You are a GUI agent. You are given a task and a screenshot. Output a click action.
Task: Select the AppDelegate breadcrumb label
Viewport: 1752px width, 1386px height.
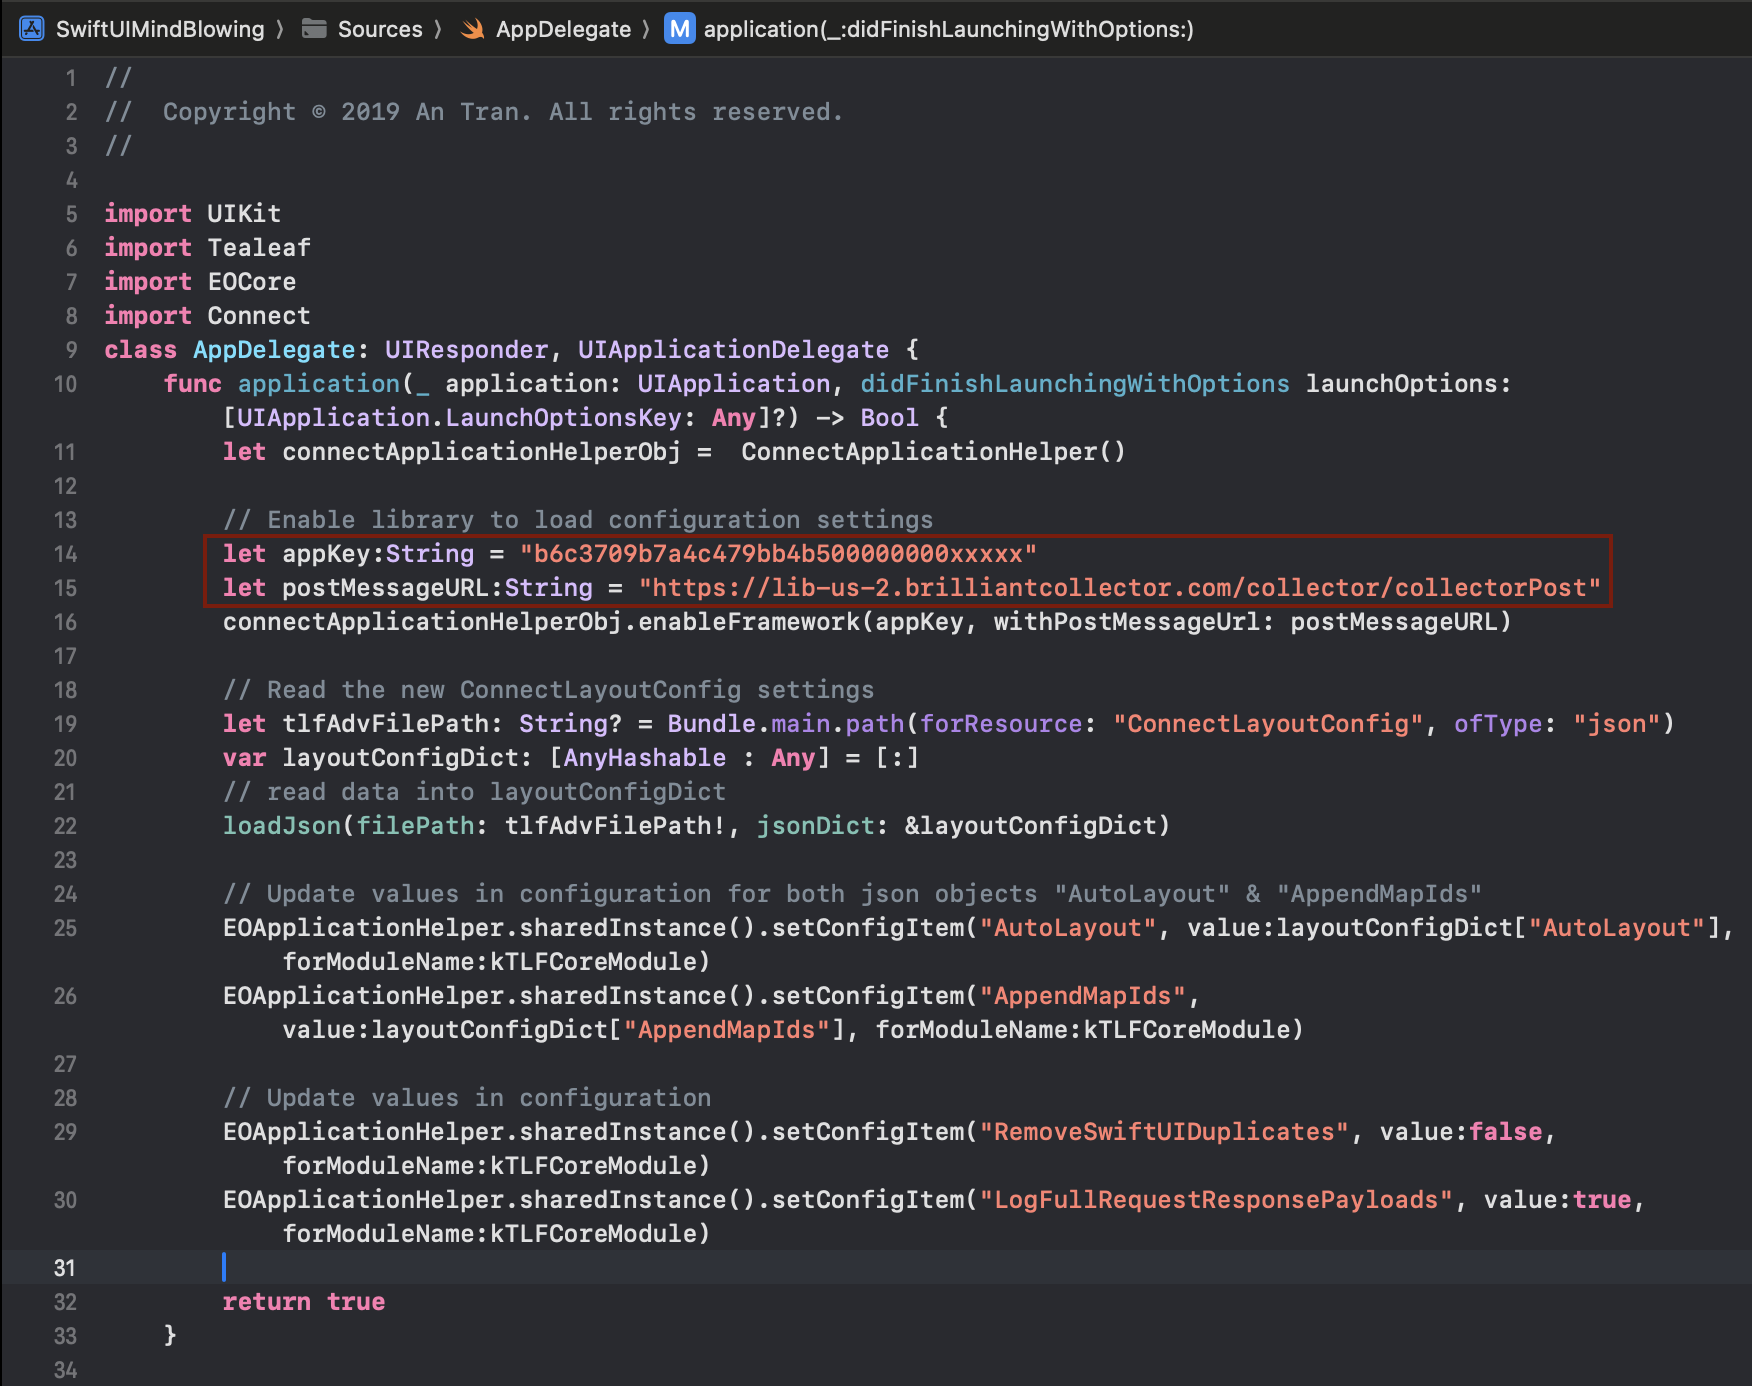click(563, 29)
